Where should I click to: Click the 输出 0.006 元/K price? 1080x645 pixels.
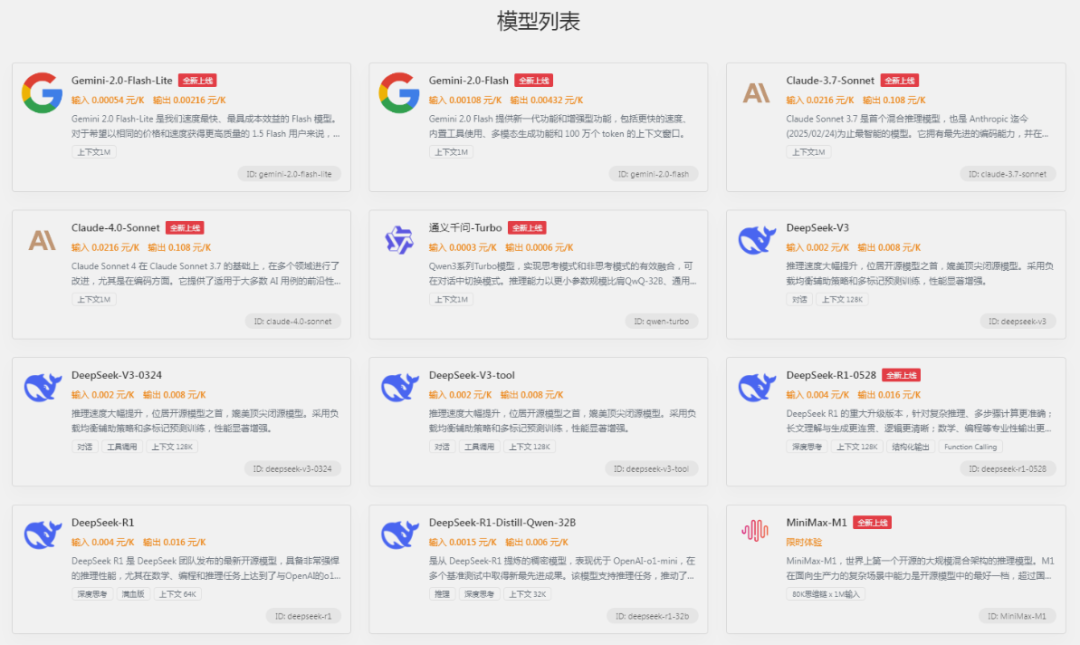click(x=537, y=543)
